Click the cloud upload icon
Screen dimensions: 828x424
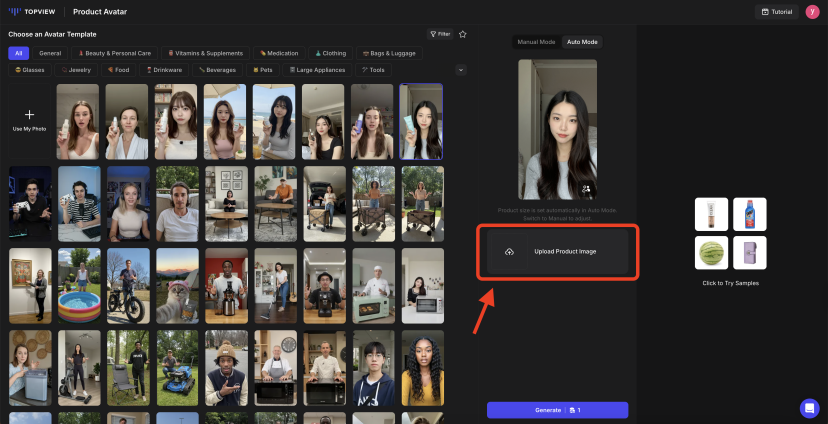point(509,252)
